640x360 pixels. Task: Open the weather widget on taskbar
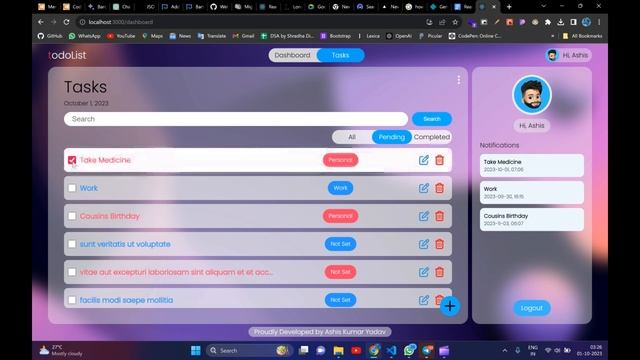click(x=61, y=350)
